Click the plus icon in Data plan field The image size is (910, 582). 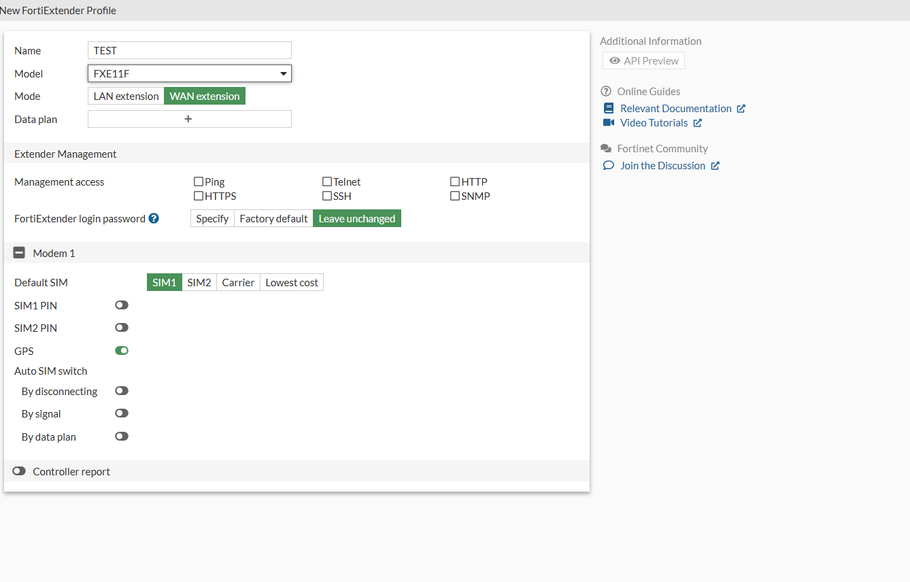point(188,119)
